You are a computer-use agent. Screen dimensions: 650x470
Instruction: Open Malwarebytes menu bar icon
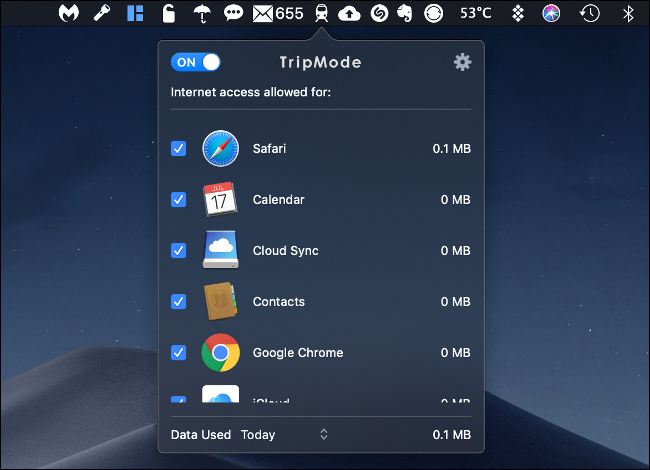[x=68, y=13]
